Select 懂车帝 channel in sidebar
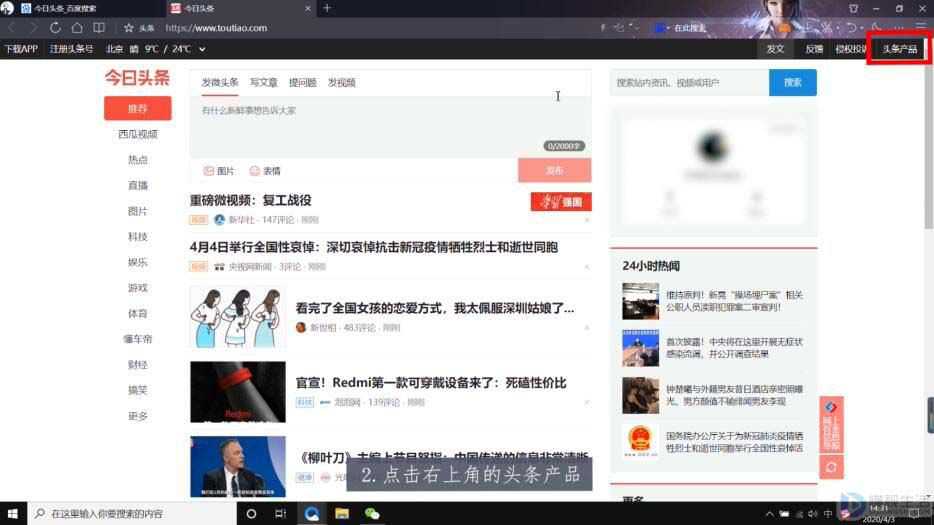 coord(138,339)
